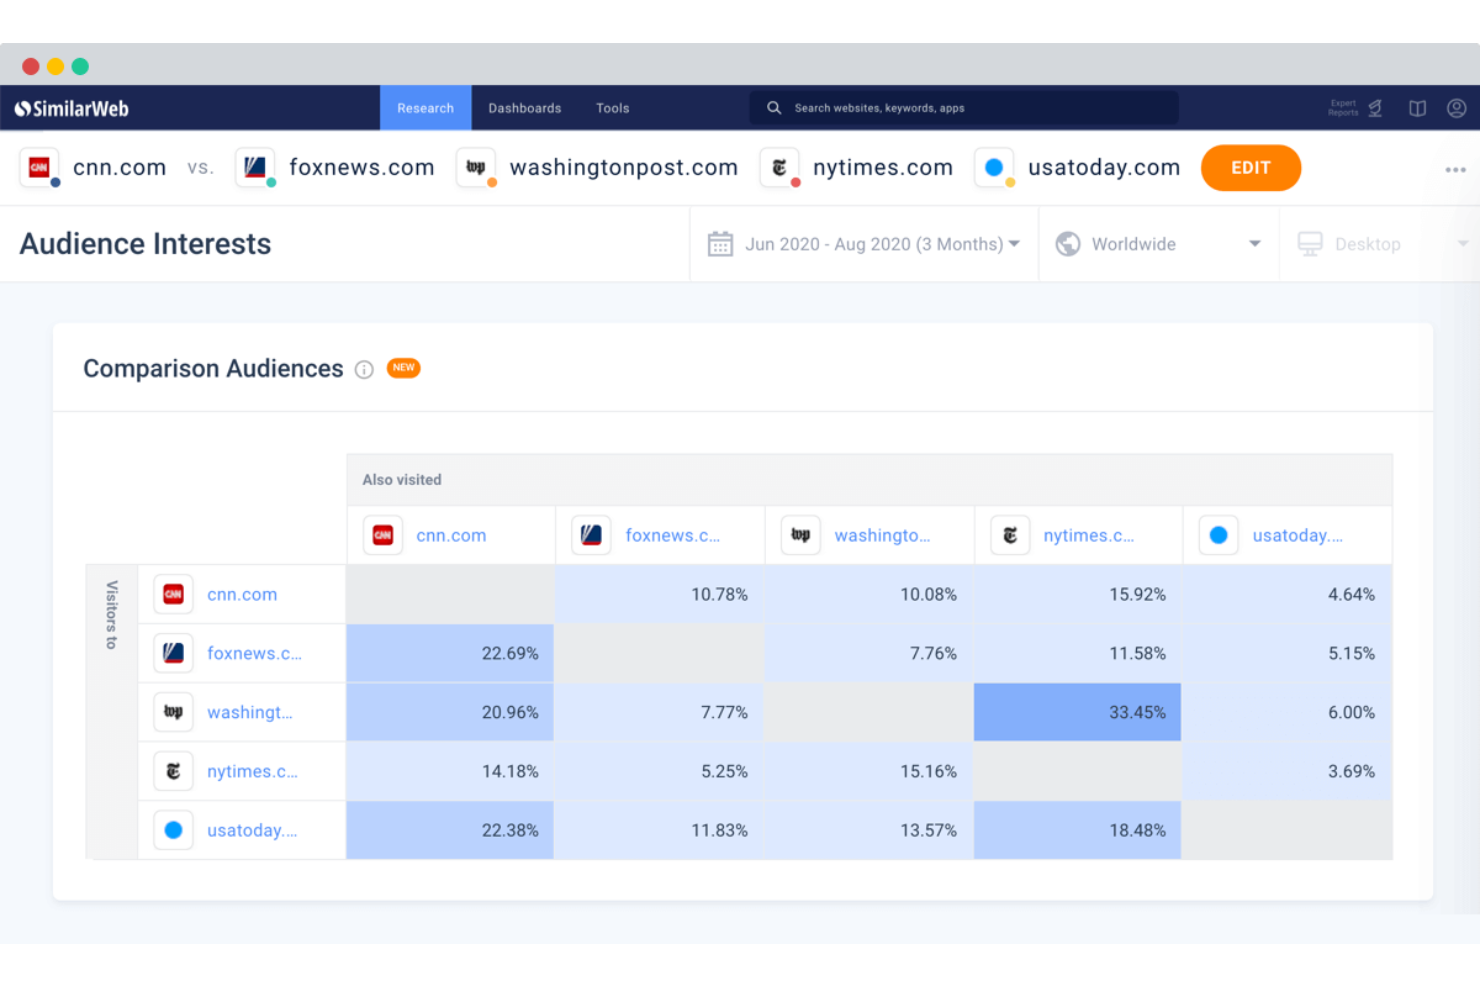Select the 7.76% cell

[x=868, y=654]
